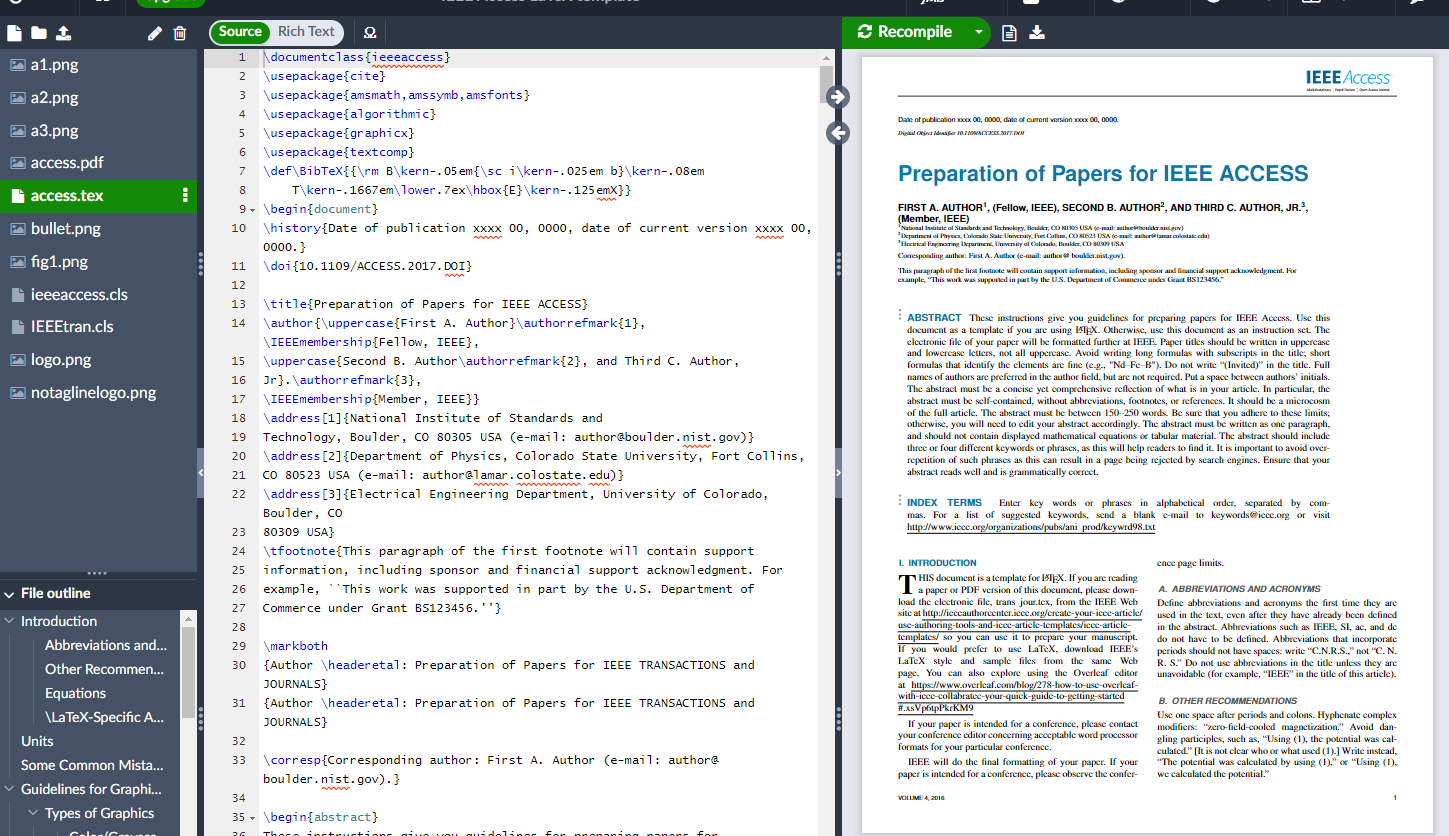Delete selected file with trash icon

180,33
